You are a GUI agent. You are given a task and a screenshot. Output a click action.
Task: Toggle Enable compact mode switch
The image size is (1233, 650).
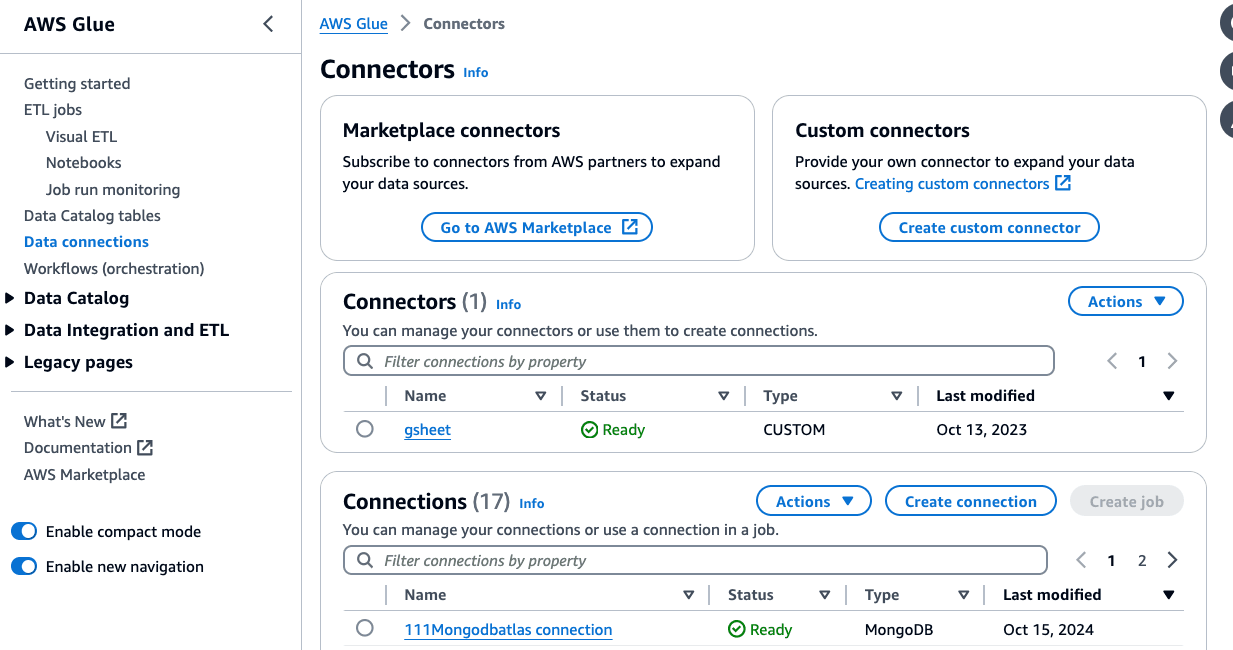[x=24, y=532]
